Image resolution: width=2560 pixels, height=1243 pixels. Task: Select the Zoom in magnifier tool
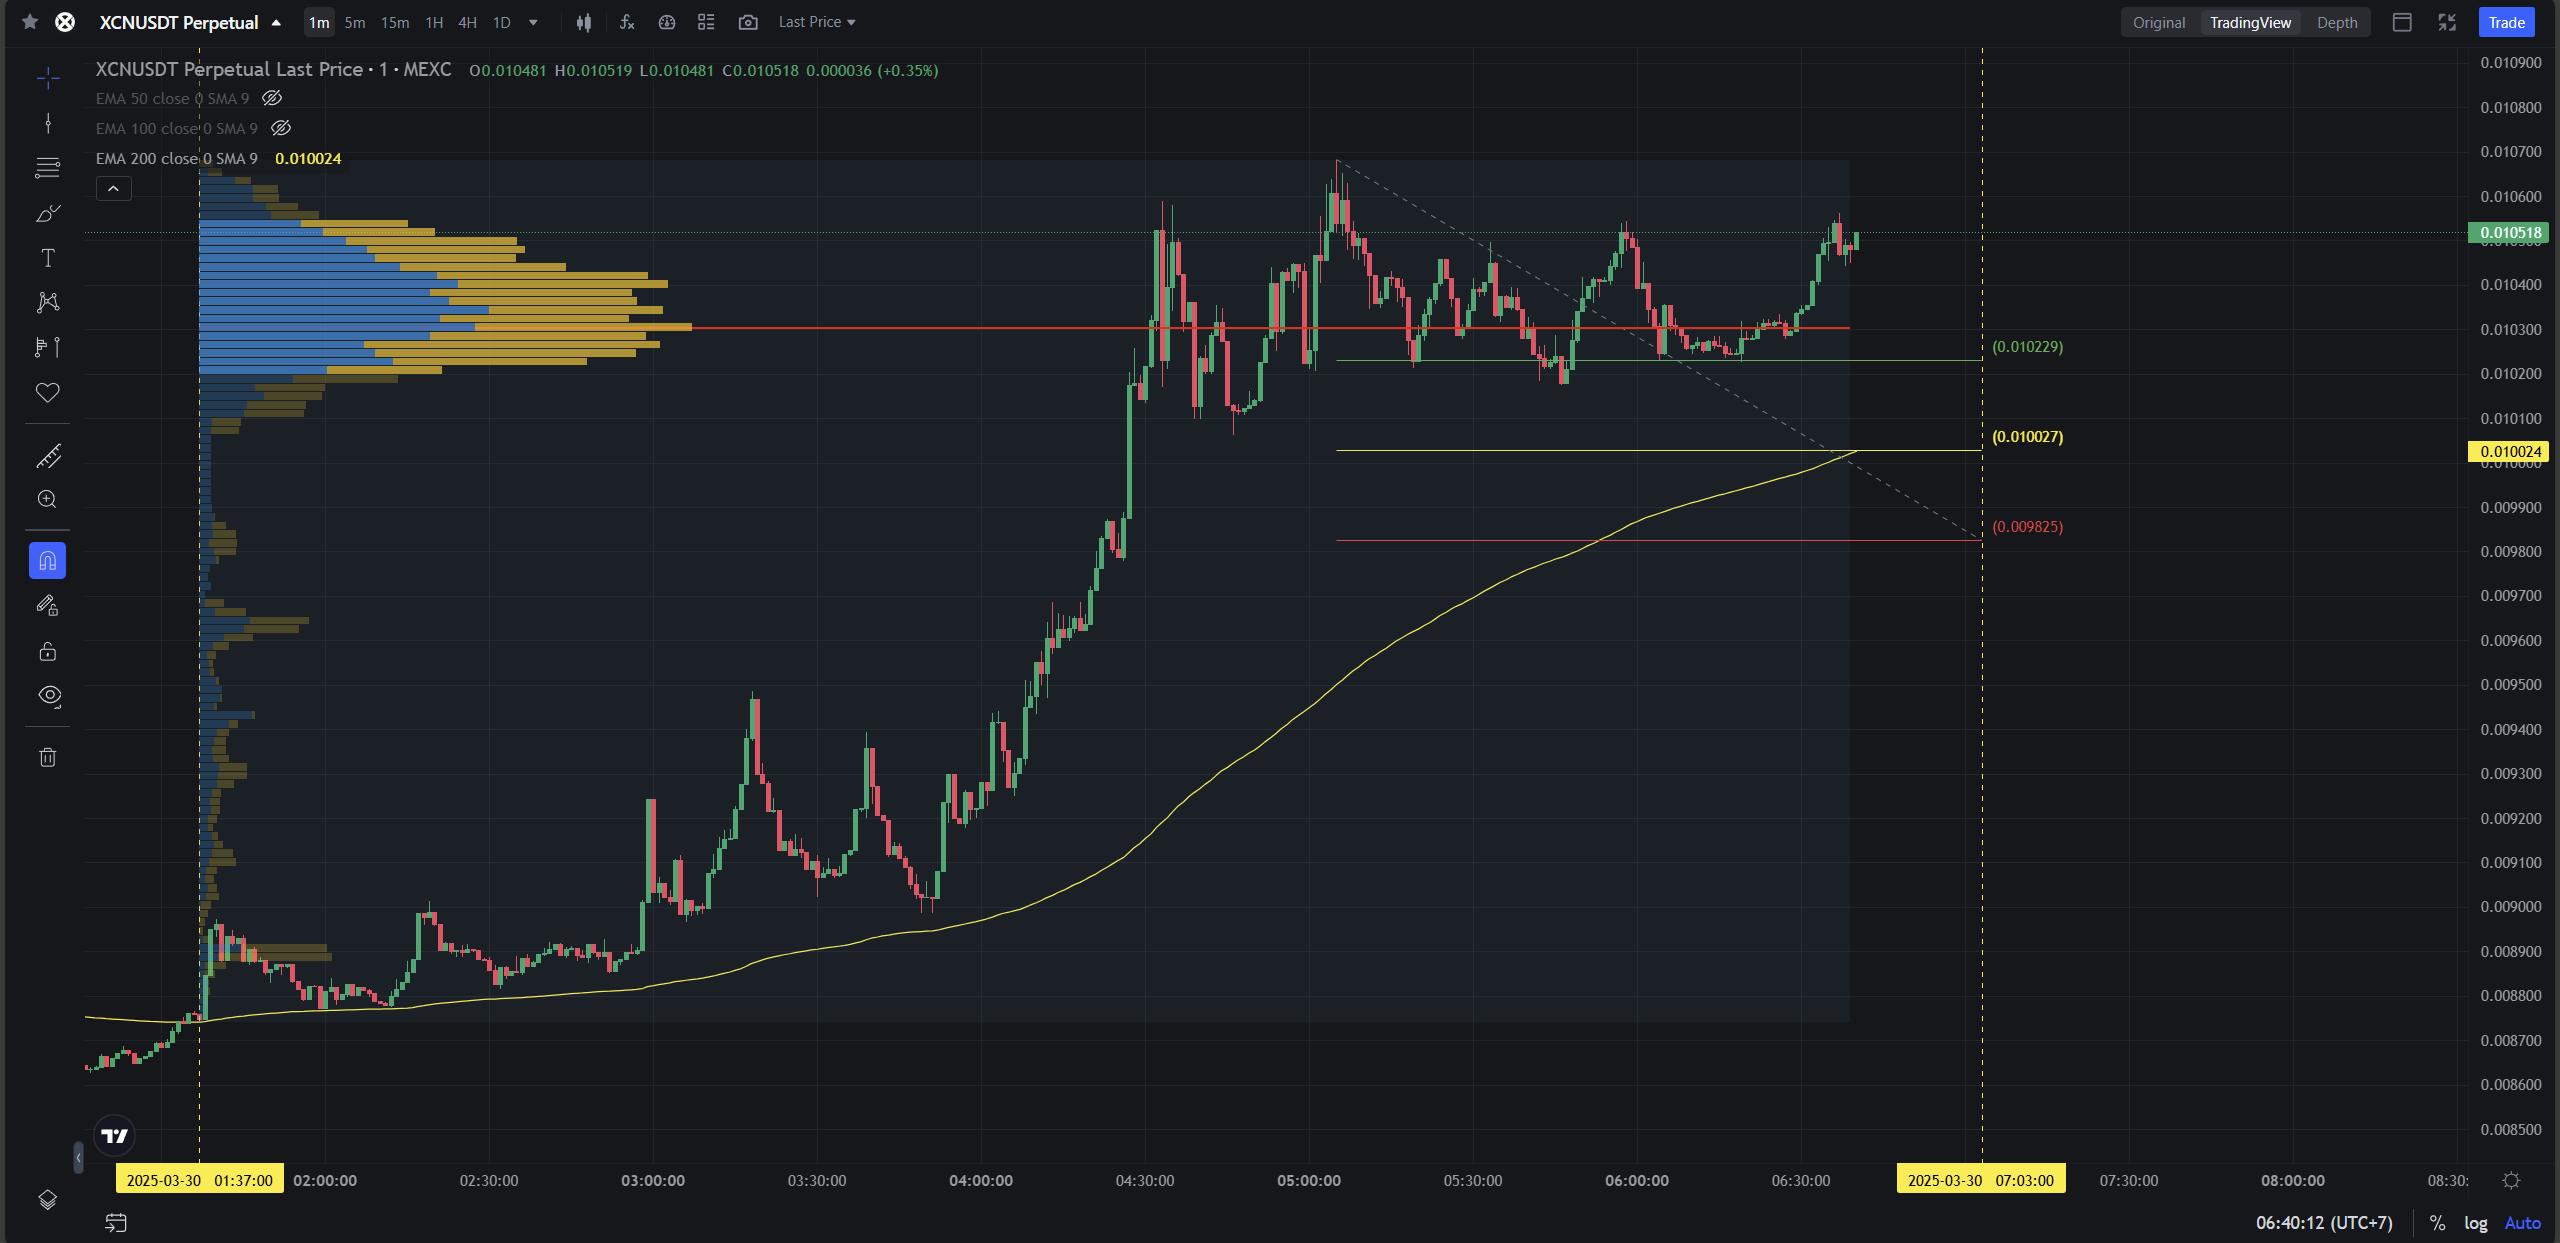pyautogui.click(x=47, y=499)
